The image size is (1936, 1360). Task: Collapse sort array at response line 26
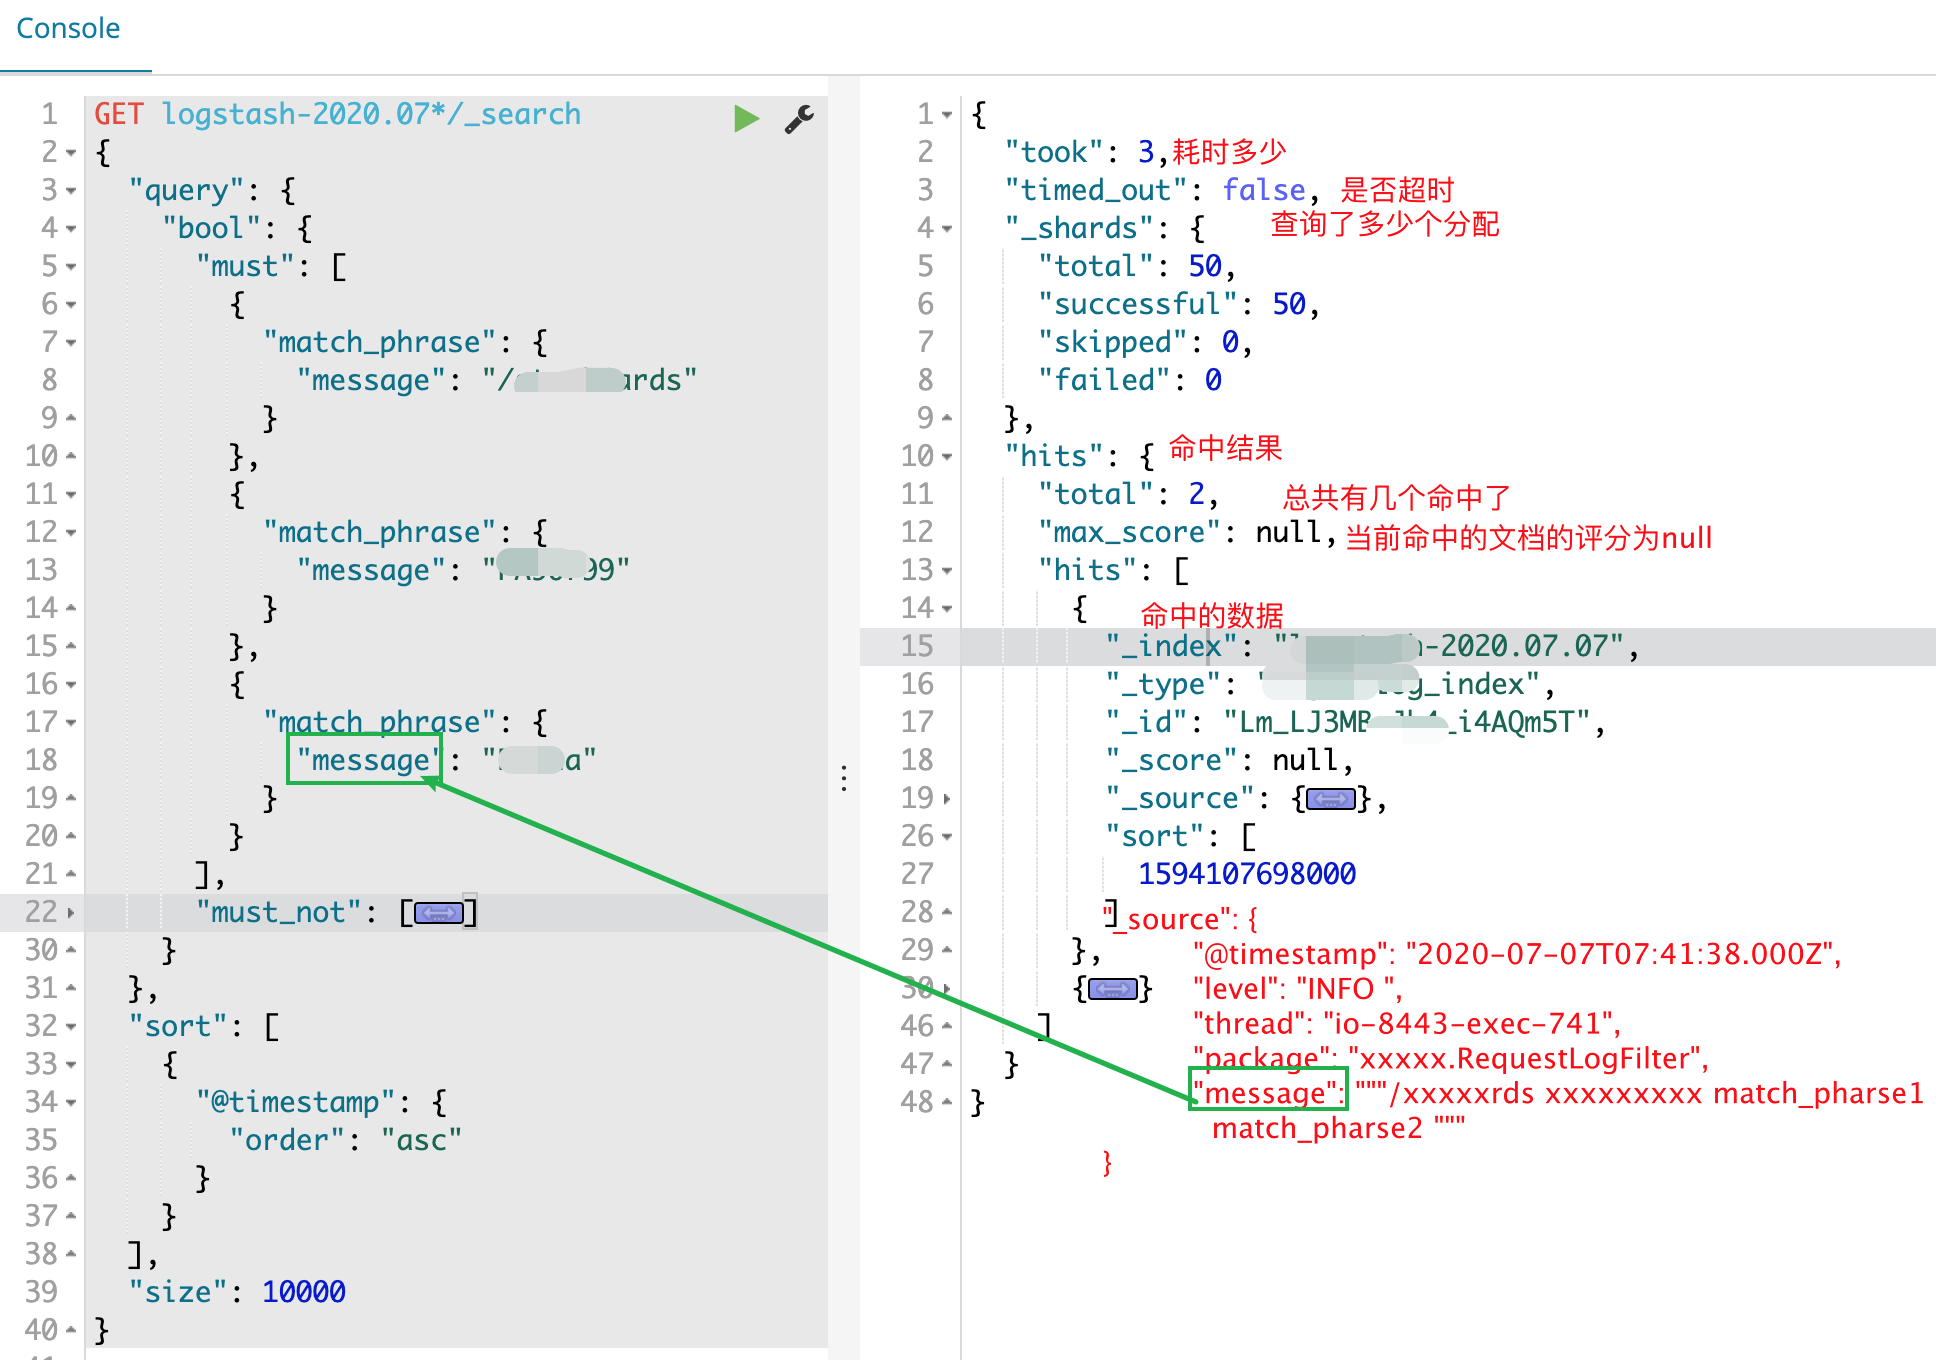coord(947,837)
